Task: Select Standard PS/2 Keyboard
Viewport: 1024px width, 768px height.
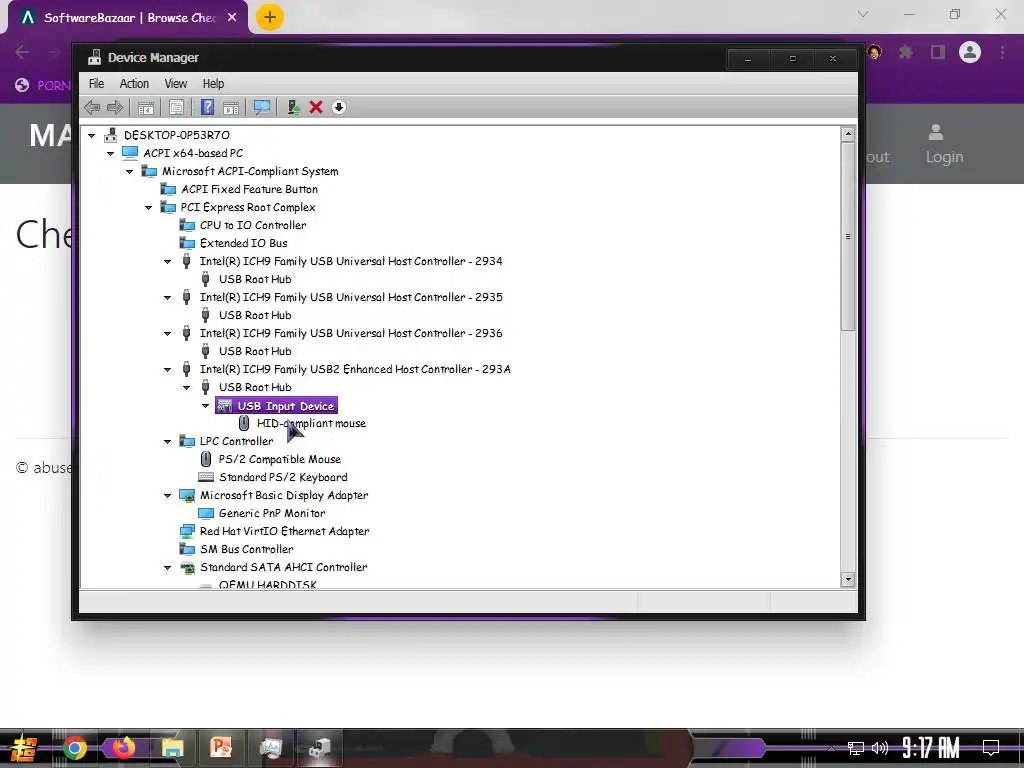Action: tap(283, 477)
